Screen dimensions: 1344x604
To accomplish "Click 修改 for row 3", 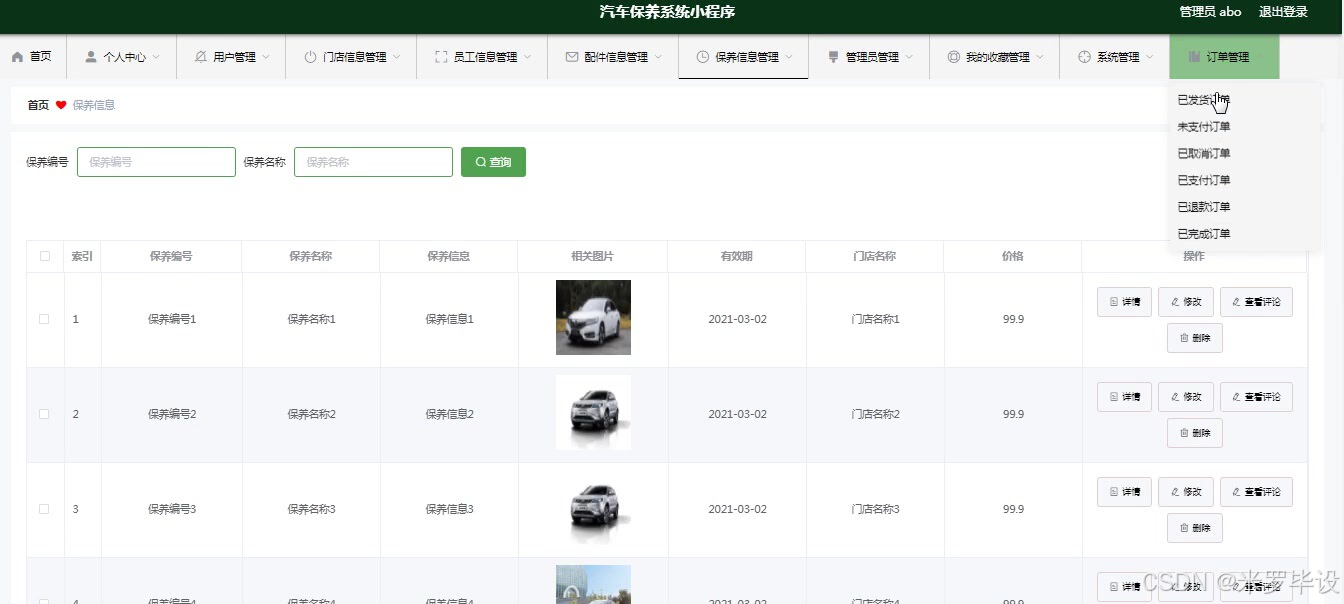I will [x=1186, y=492].
